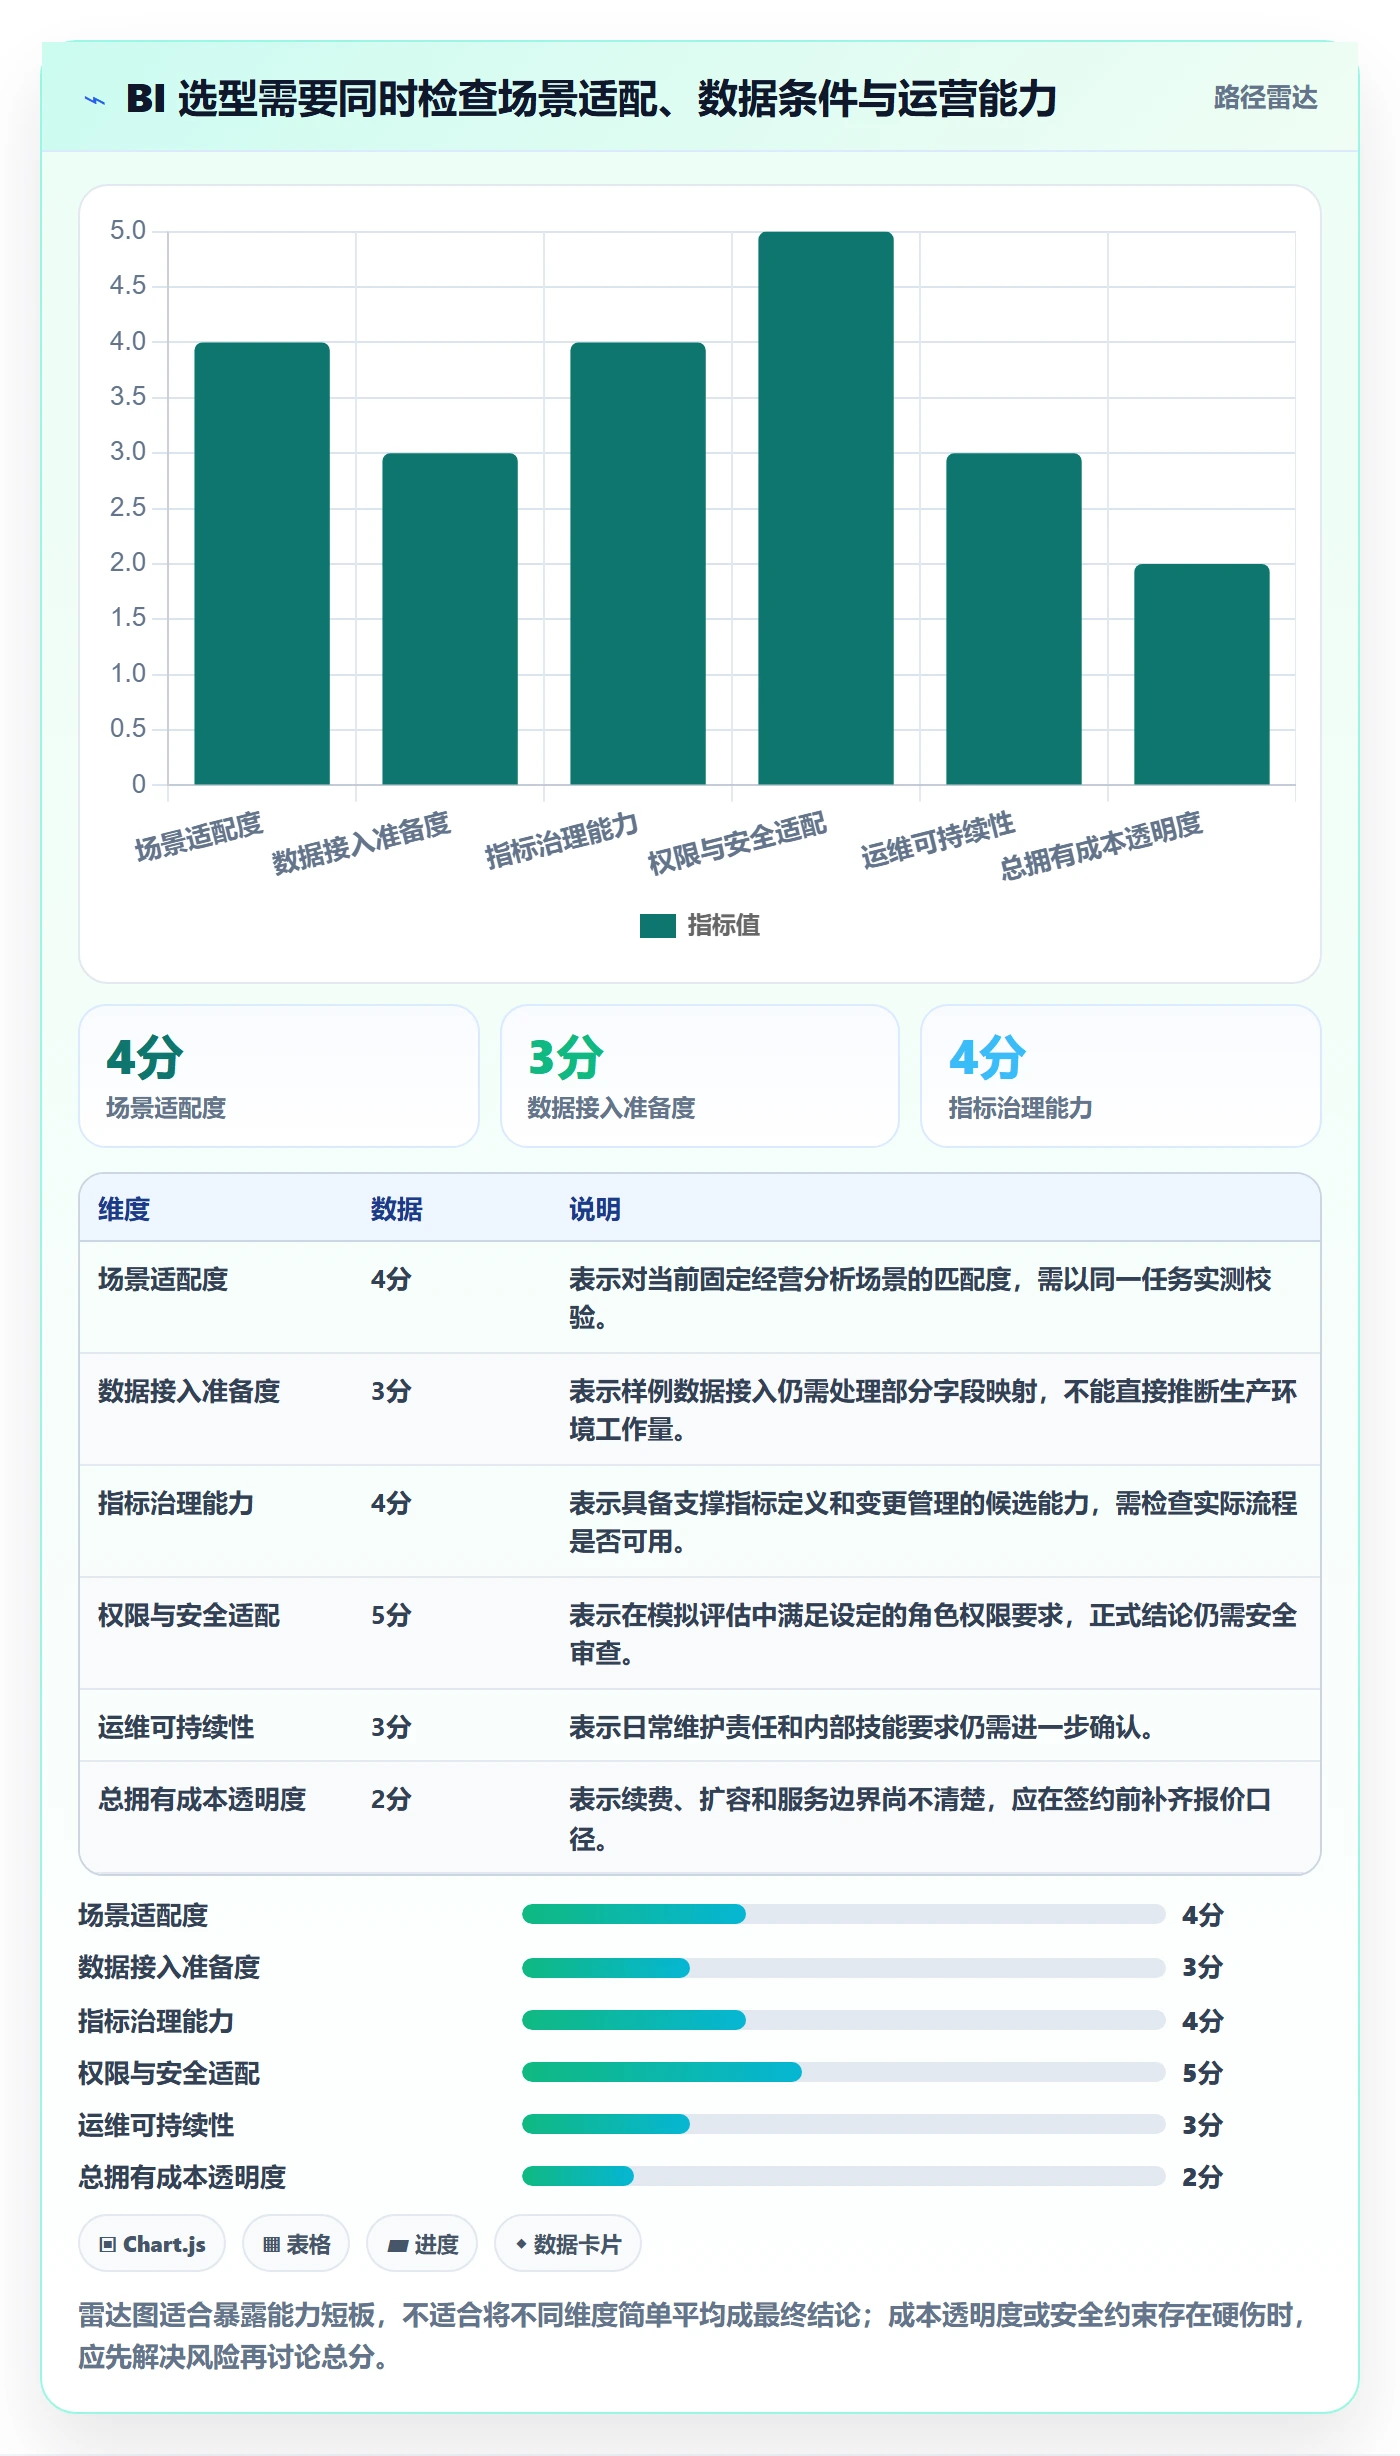Click the description starting 表示续费、扩容
The width and height of the screenshot is (1400, 2456).
[x=920, y=1819]
